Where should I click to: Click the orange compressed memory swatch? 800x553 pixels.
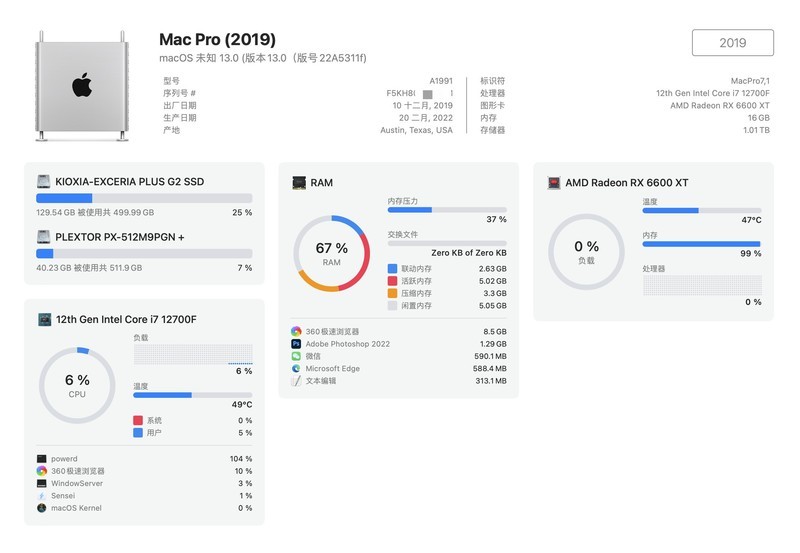[x=392, y=294]
